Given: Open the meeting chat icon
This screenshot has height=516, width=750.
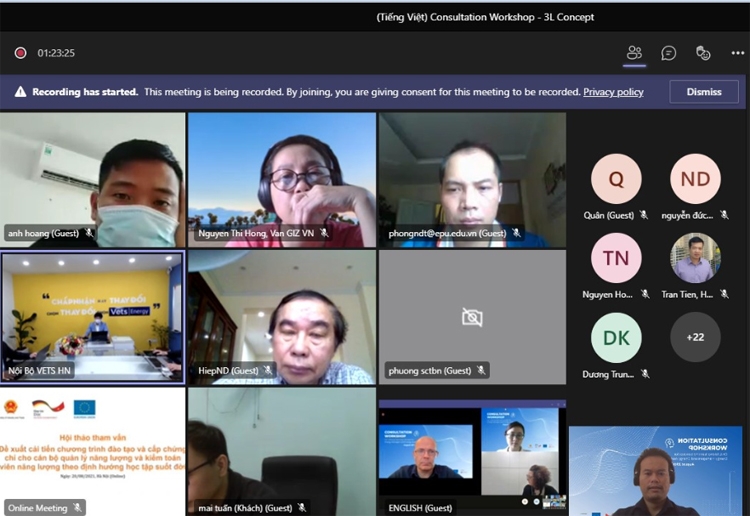Looking at the screenshot, I should click(x=669, y=53).
